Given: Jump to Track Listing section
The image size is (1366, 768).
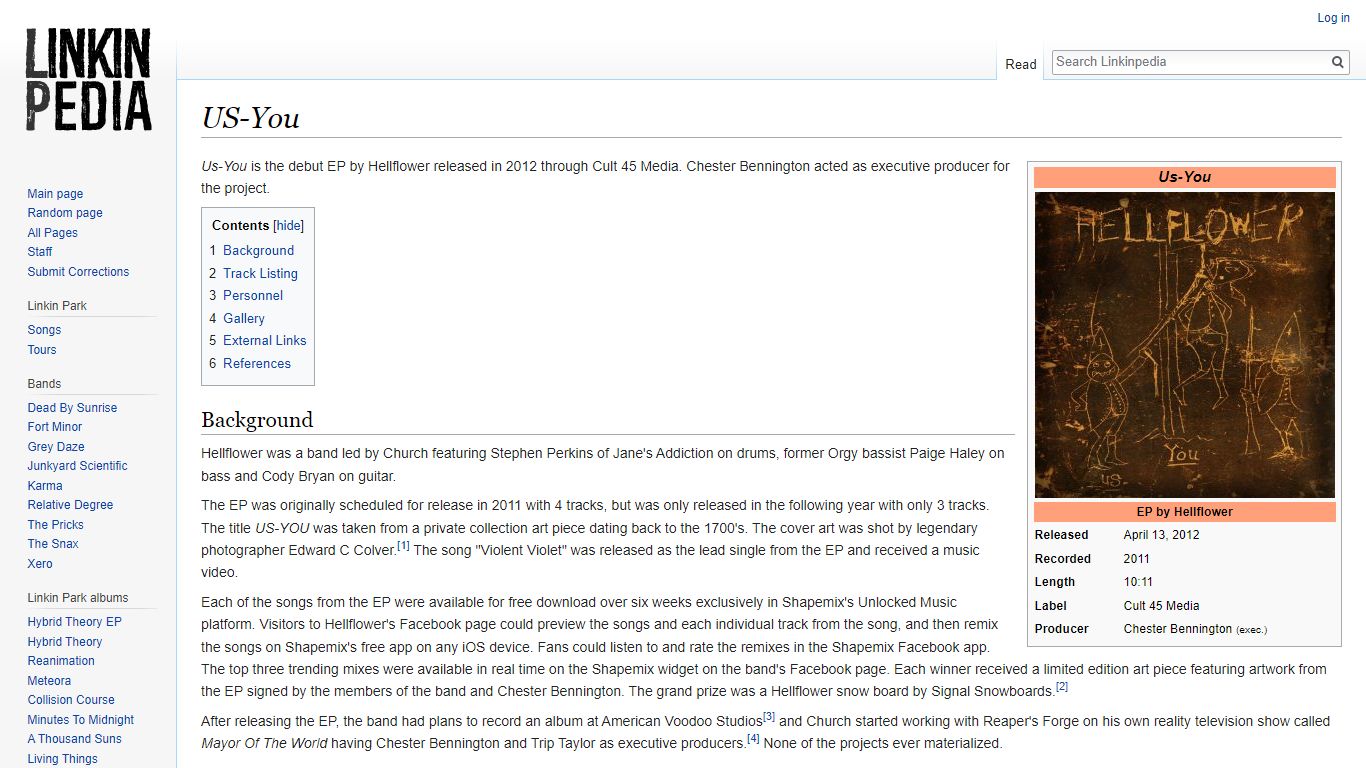Looking at the screenshot, I should click(260, 273).
